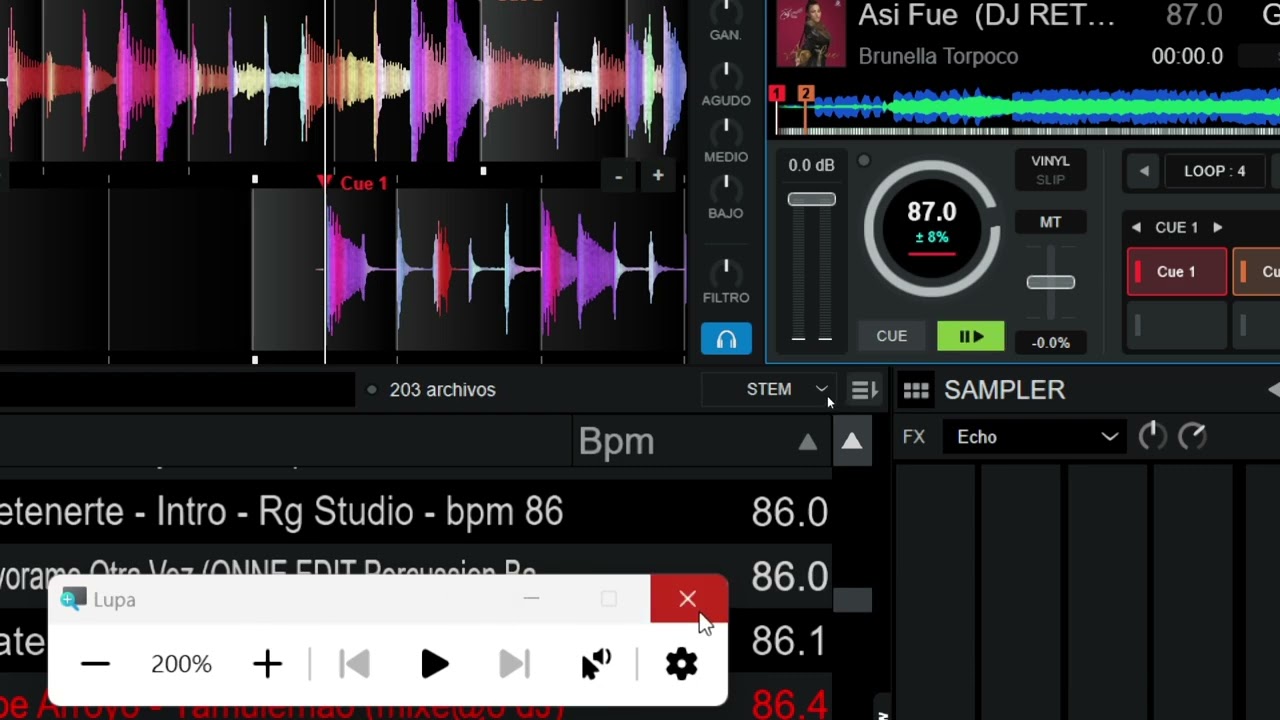Go to next cue page arrow
Image resolution: width=1280 pixels, height=720 pixels.
click(1217, 228)
